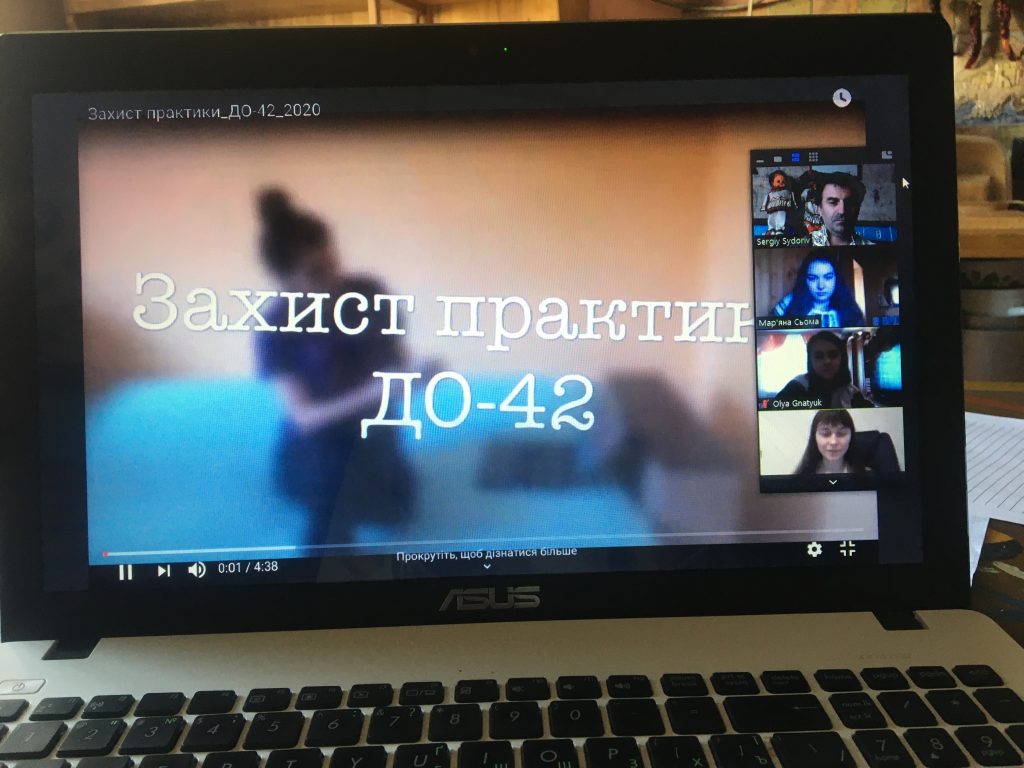Switch Zoom panel to single speaker view
Viewport: 1024px width, 768px height.
778,158
